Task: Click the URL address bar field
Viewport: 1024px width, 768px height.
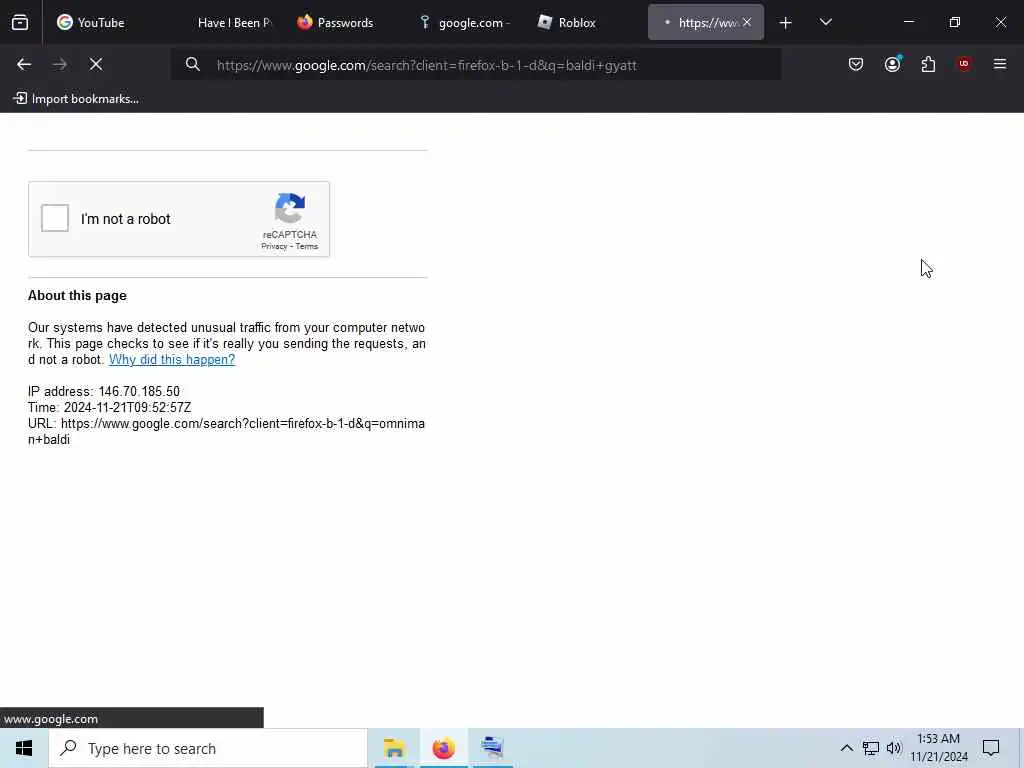Action: (475, 65)
